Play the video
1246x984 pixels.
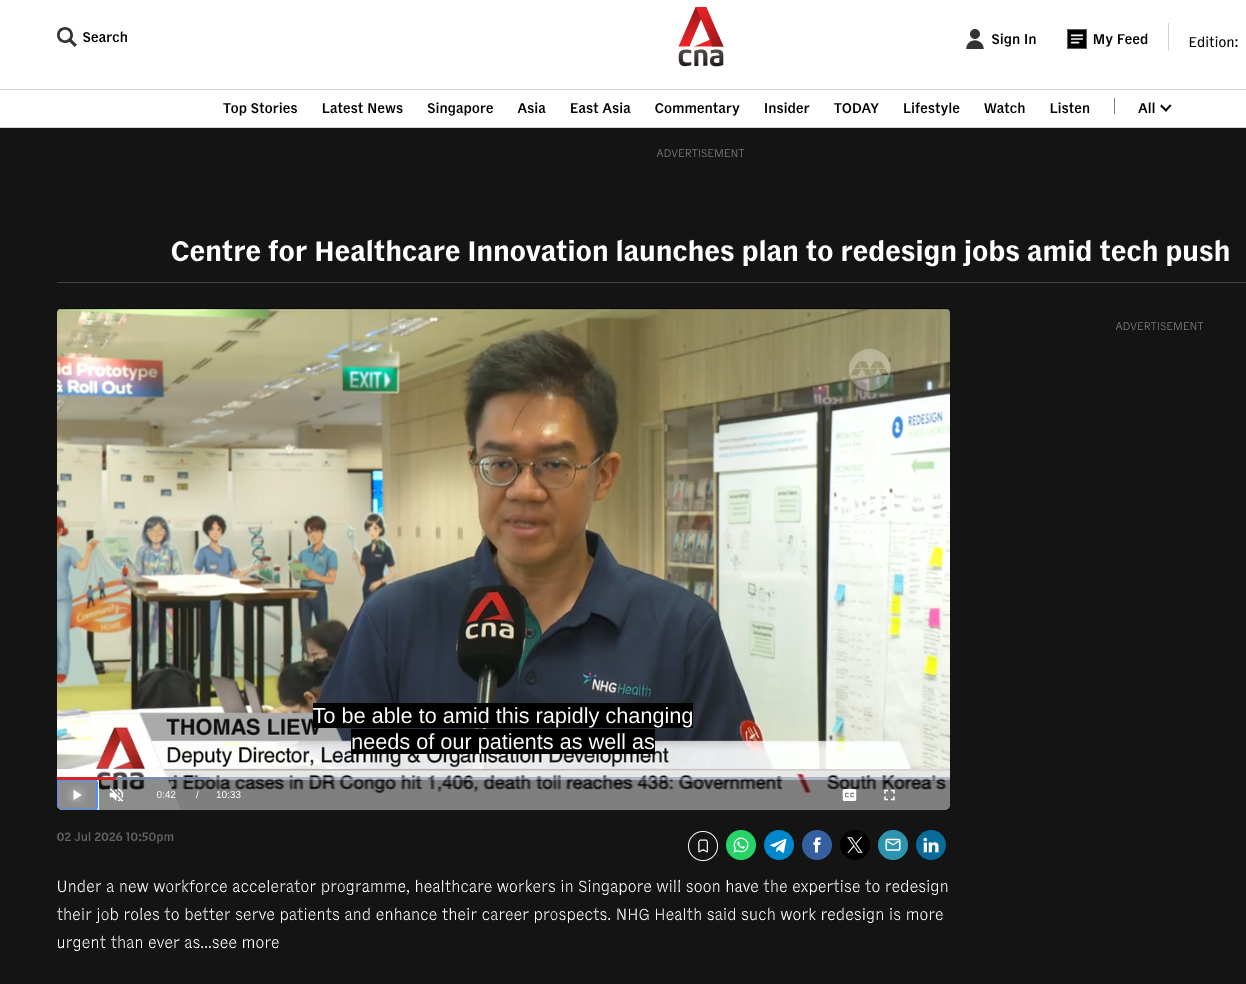77,795
